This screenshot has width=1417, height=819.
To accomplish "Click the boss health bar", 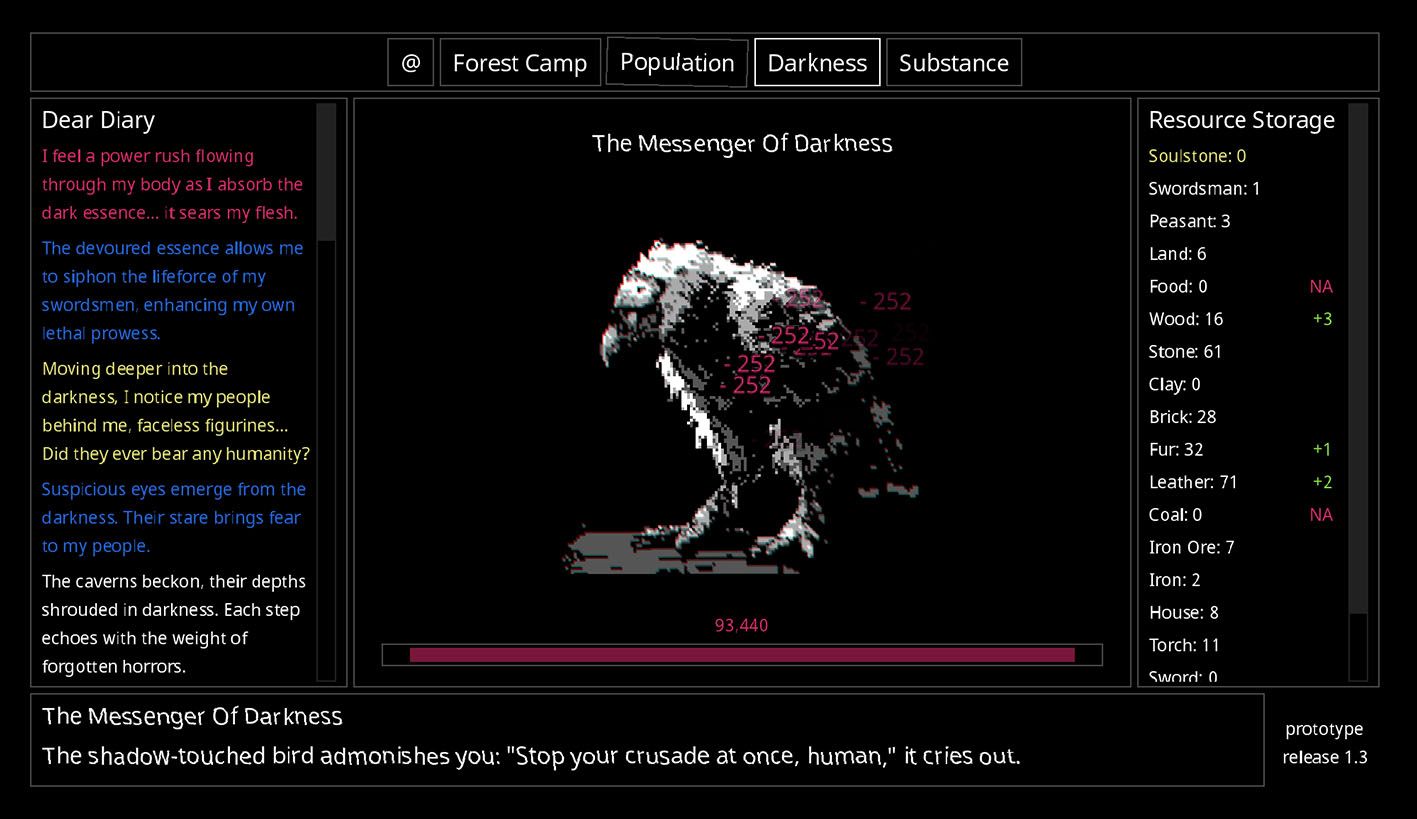I will tap(741, 655).
